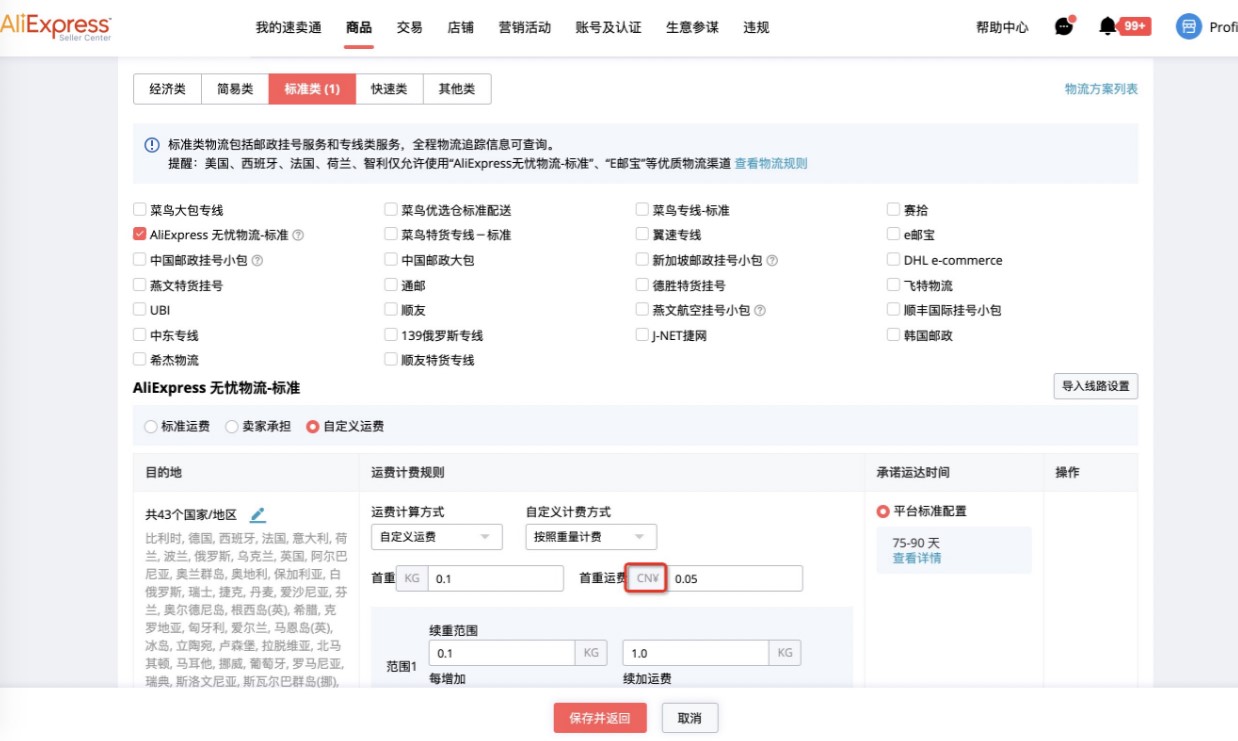Open 违规 menu

pos(757,28)
